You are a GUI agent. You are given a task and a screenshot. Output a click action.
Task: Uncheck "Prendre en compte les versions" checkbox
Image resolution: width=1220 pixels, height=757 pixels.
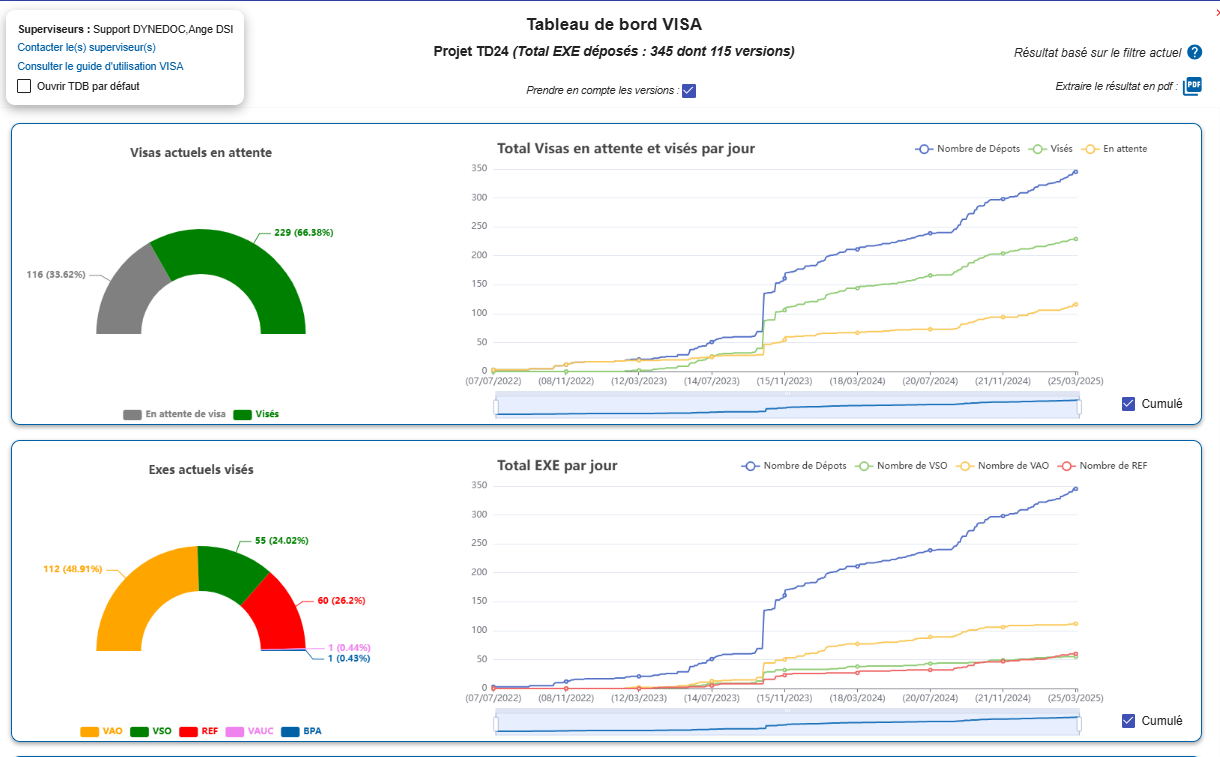689,91
